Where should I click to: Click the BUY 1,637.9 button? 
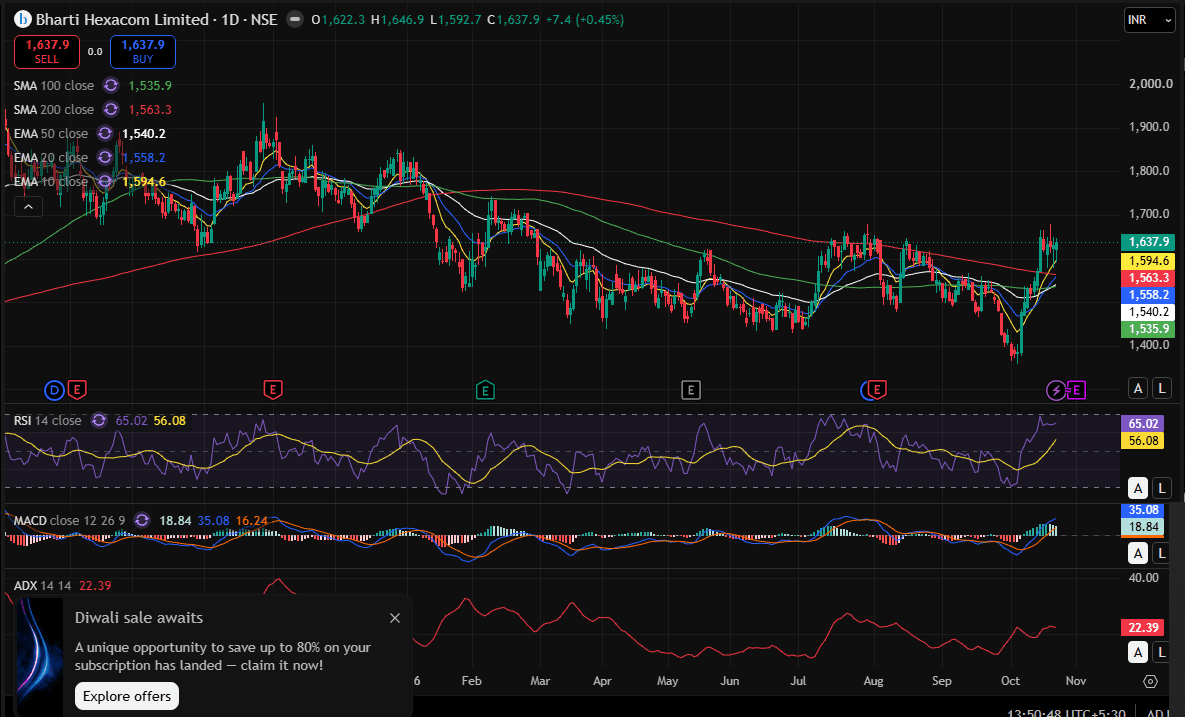click(143, 51)
